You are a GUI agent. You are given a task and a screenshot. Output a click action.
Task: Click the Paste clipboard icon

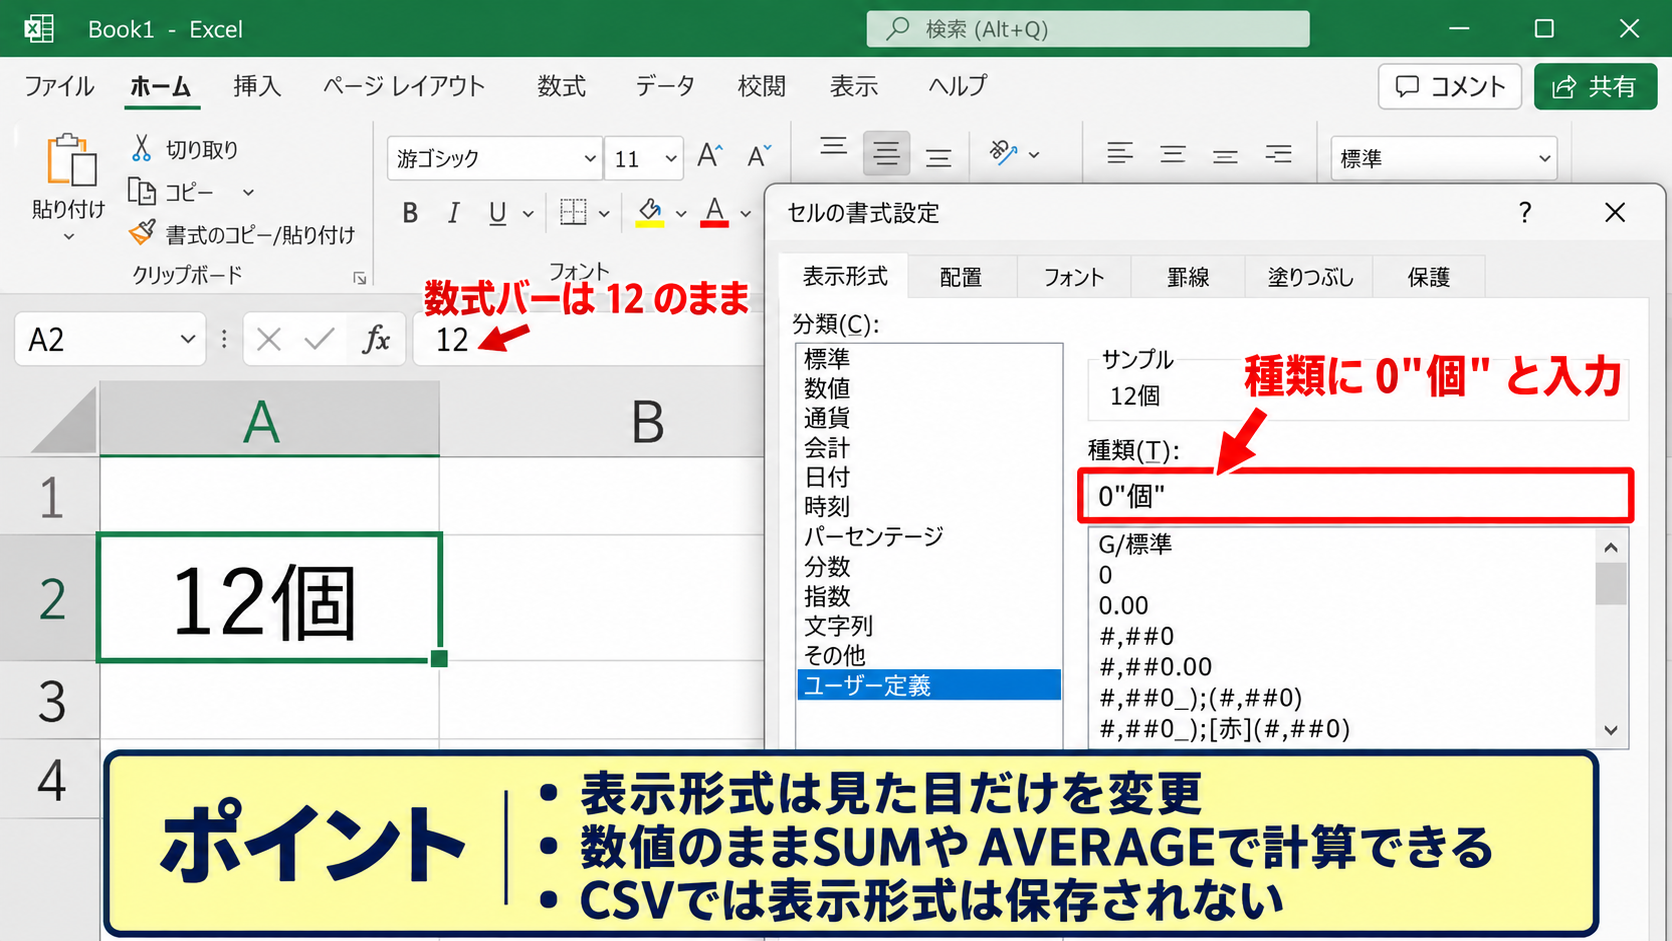[x=72, y=160]
